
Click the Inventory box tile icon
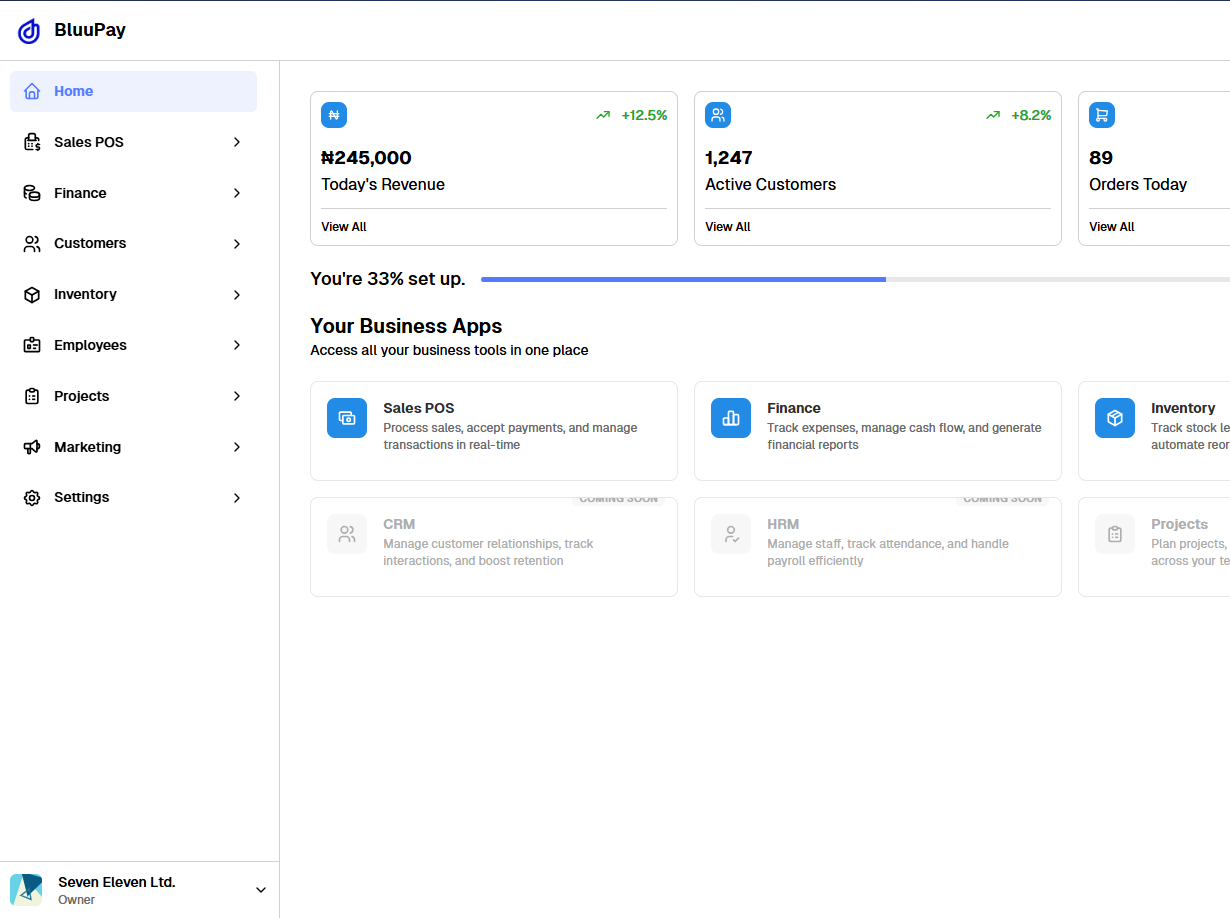[1115, 418]
